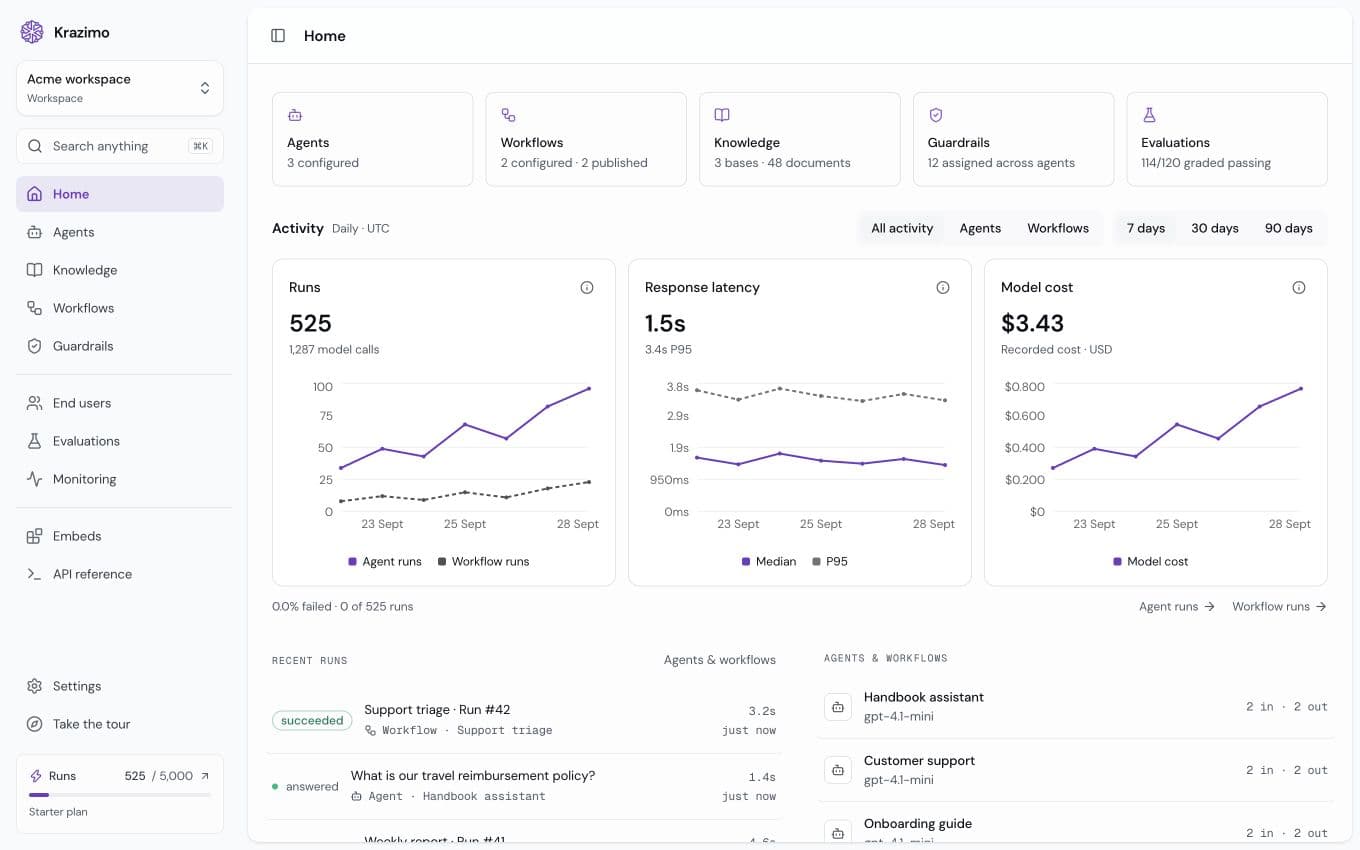Screen dimensions: 1360x850
Task: Click the Settings gear icon in sidebar
Action: (35, 686)
